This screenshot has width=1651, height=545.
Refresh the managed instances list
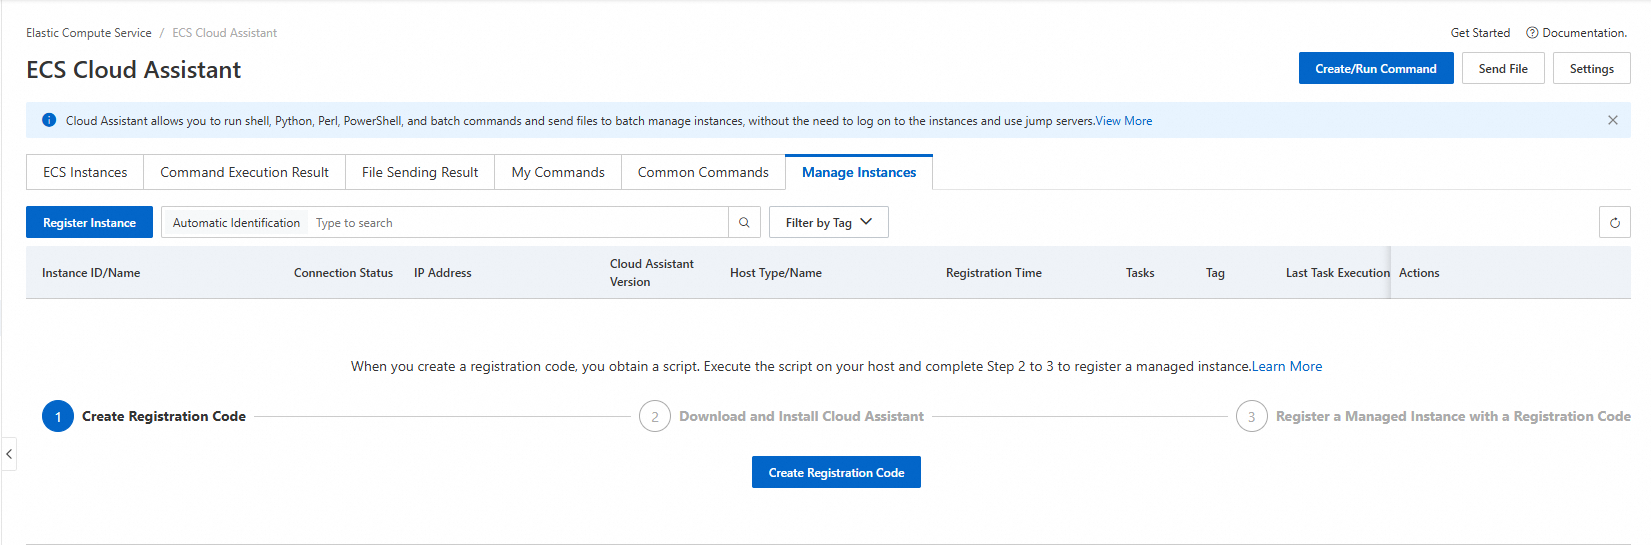1614,223
